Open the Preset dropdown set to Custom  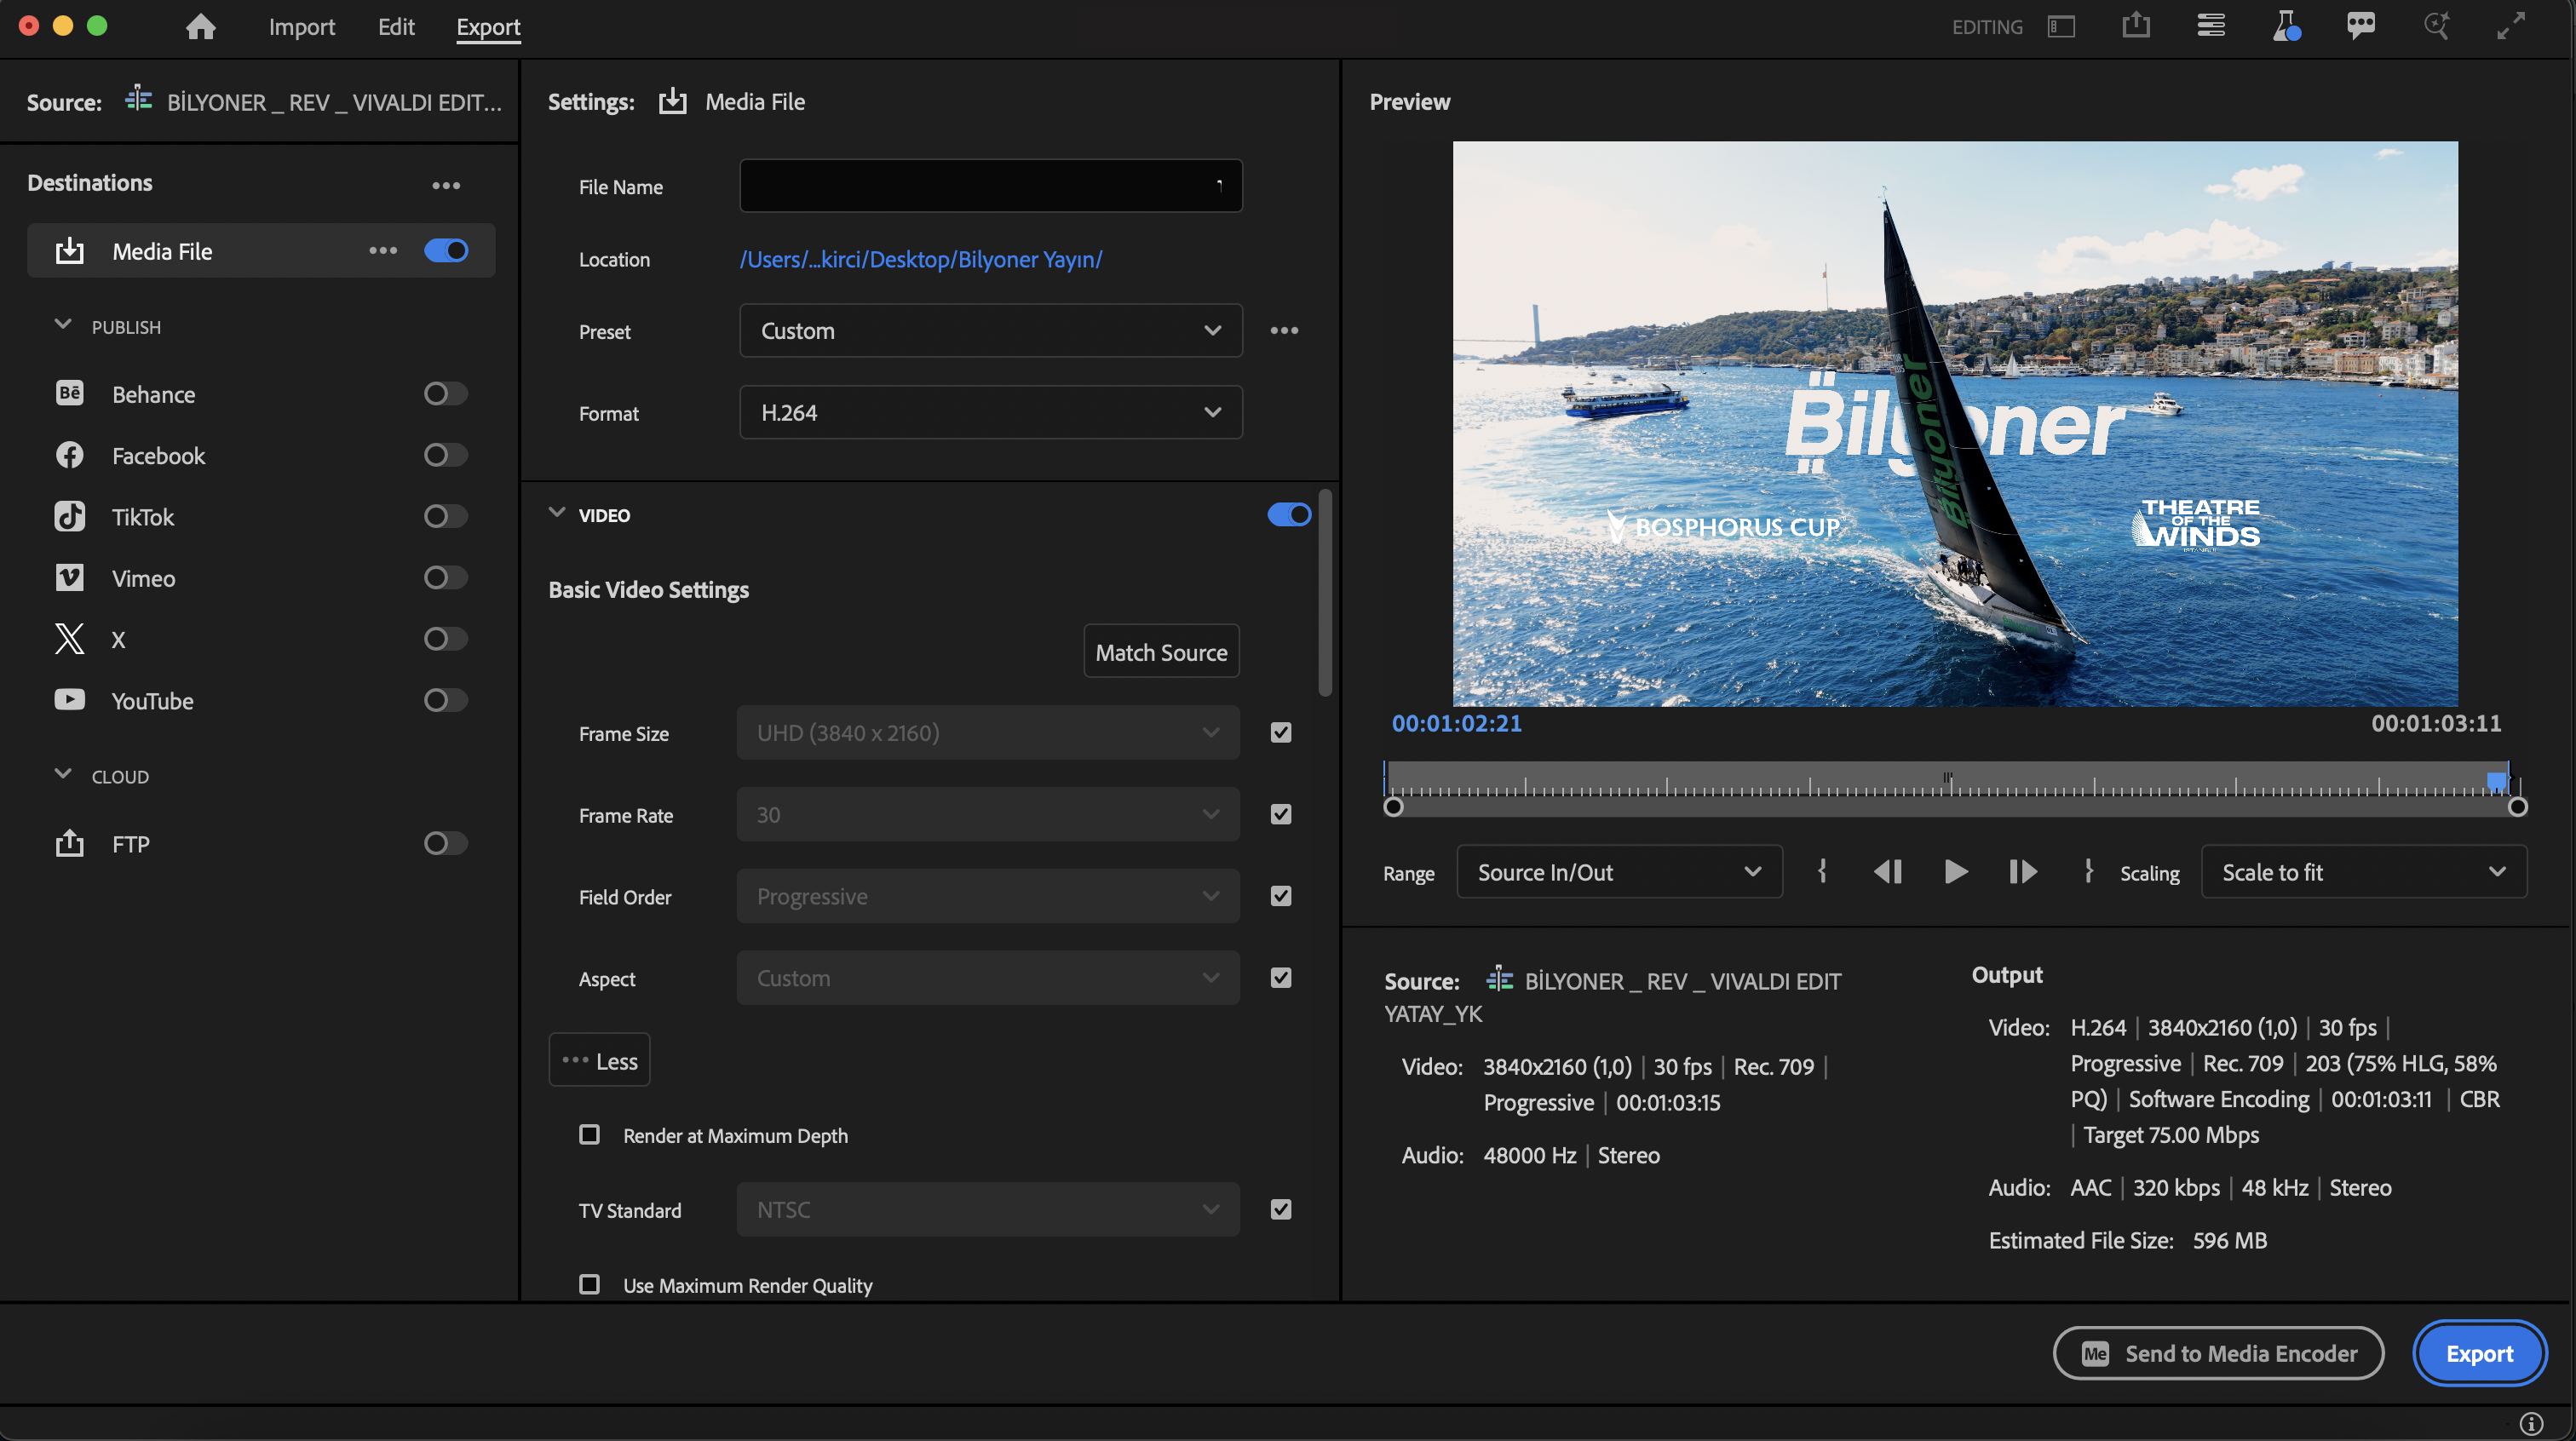click(x=990, y=330)
